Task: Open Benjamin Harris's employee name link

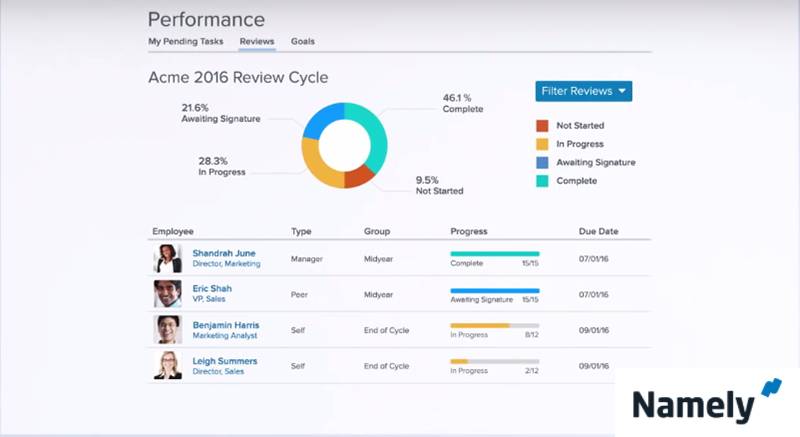Action: [x=228, y=325]
